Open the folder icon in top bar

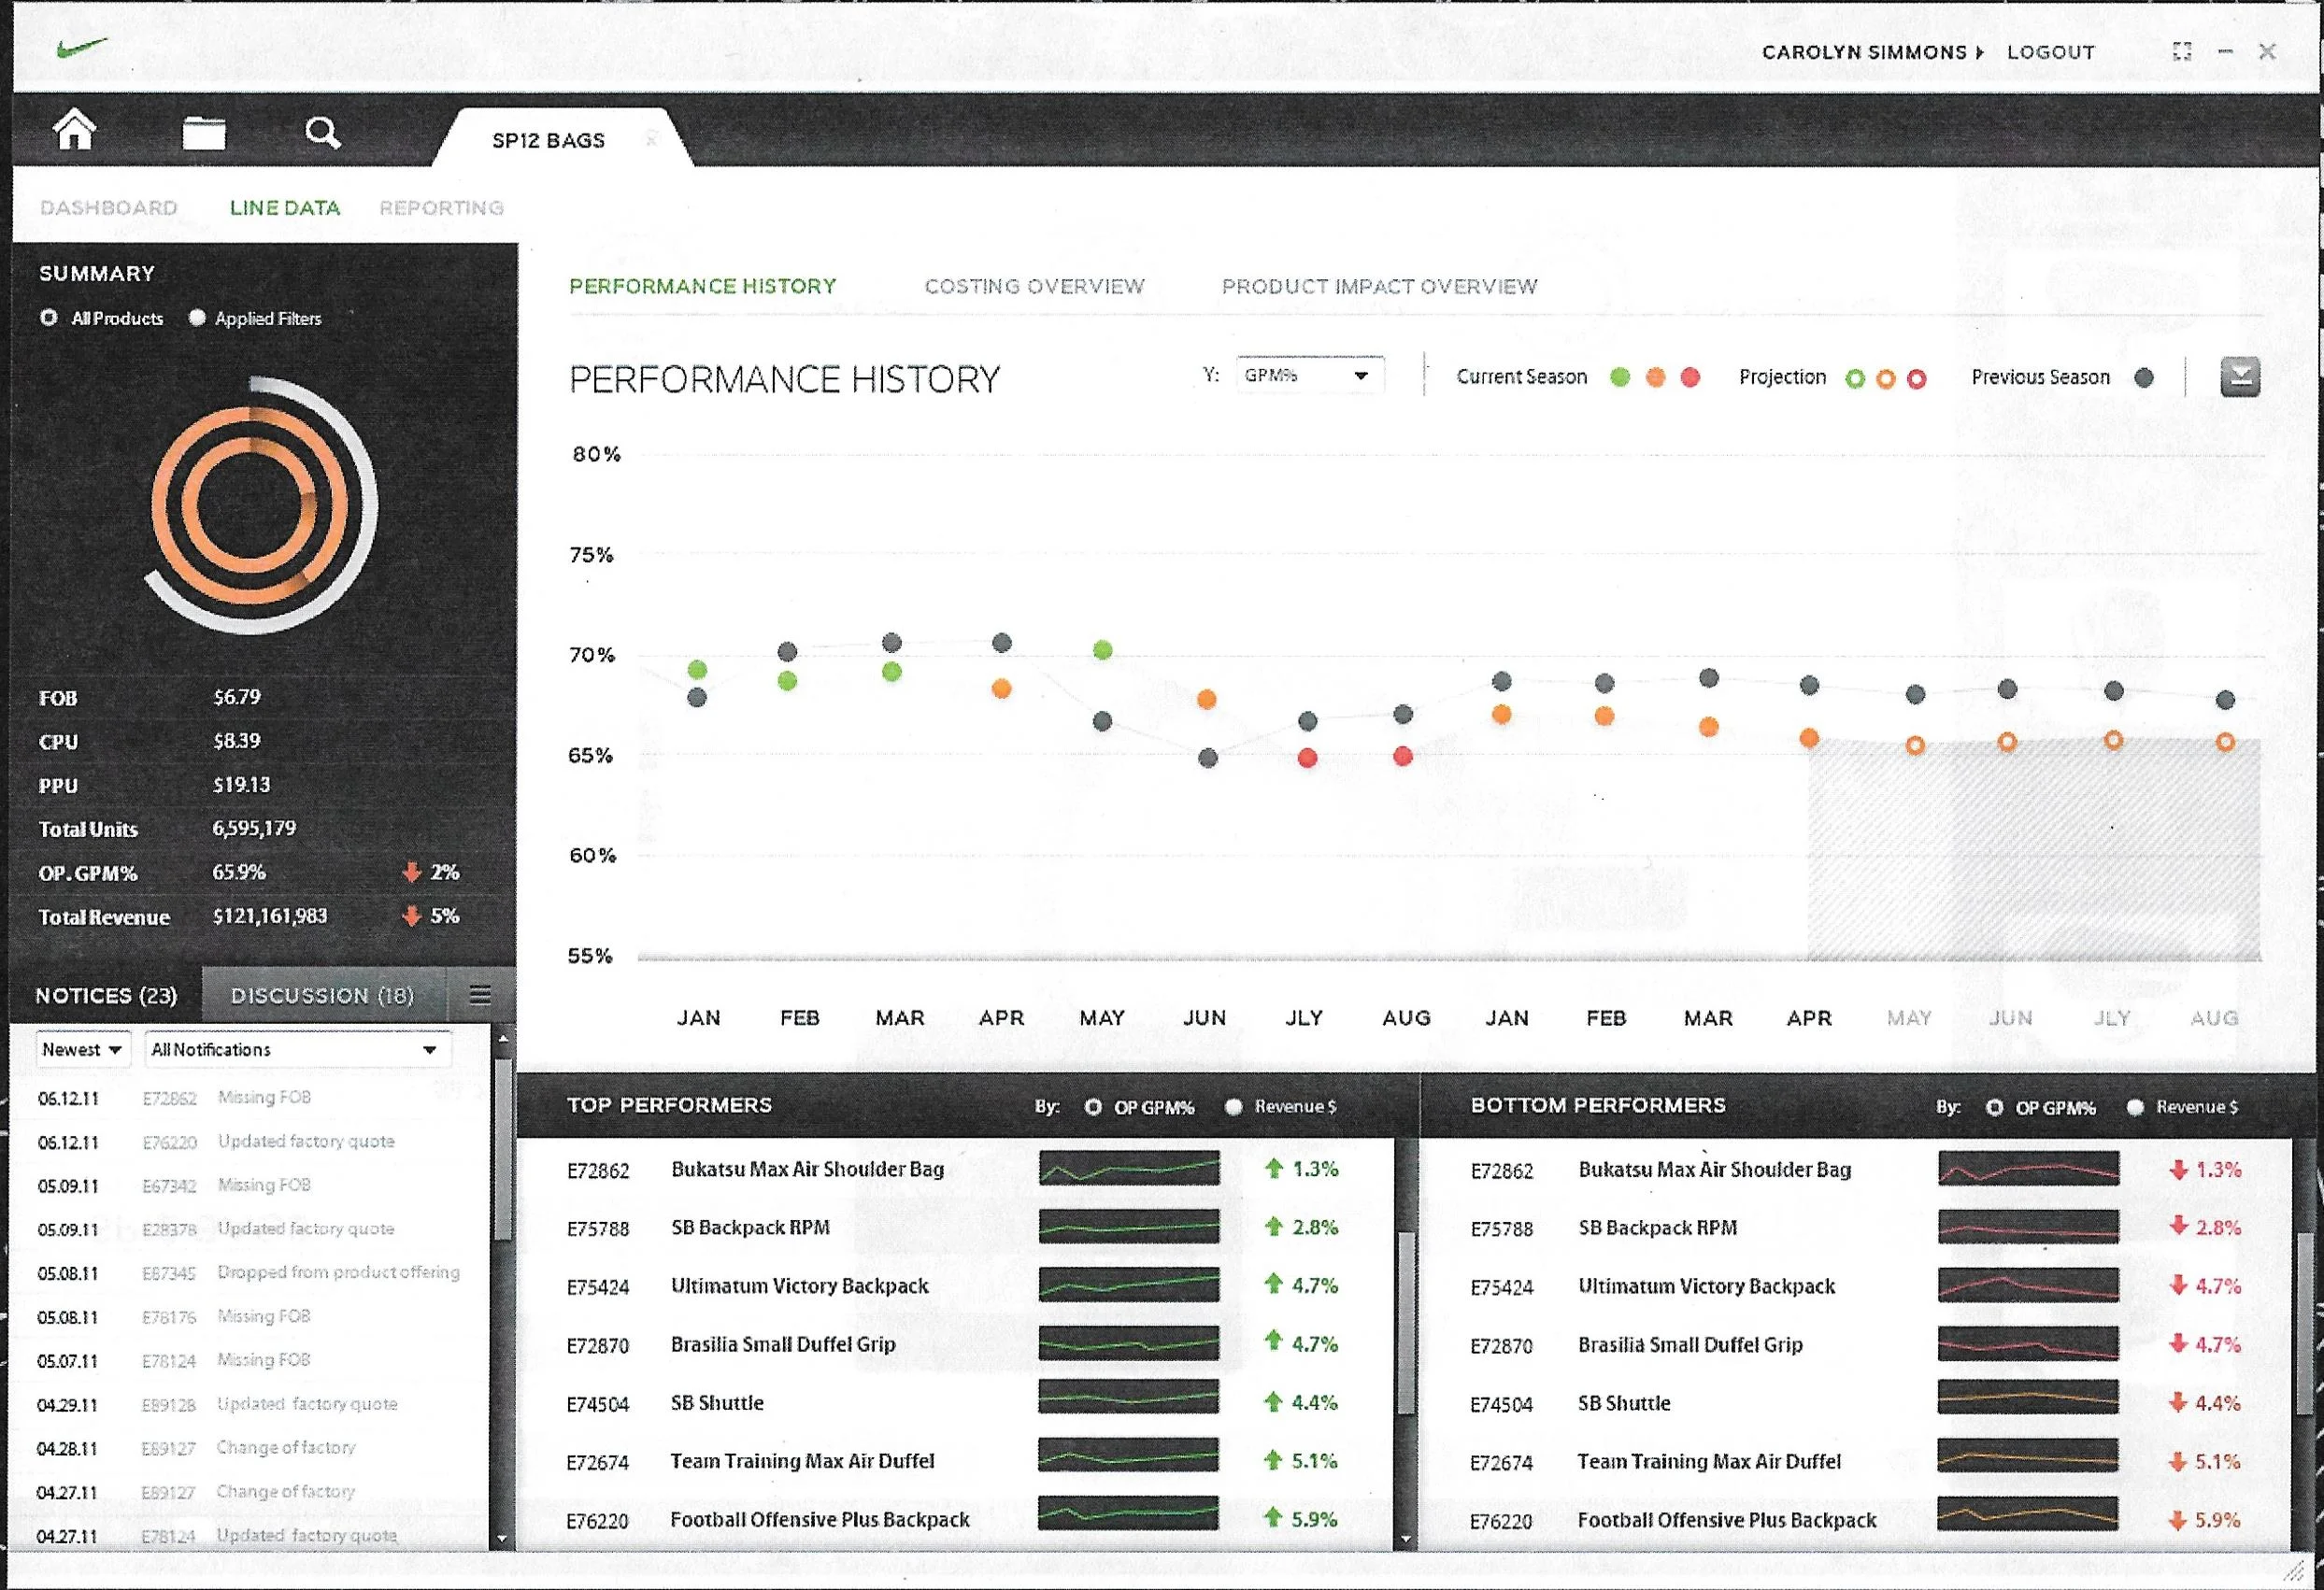[204, 132]
